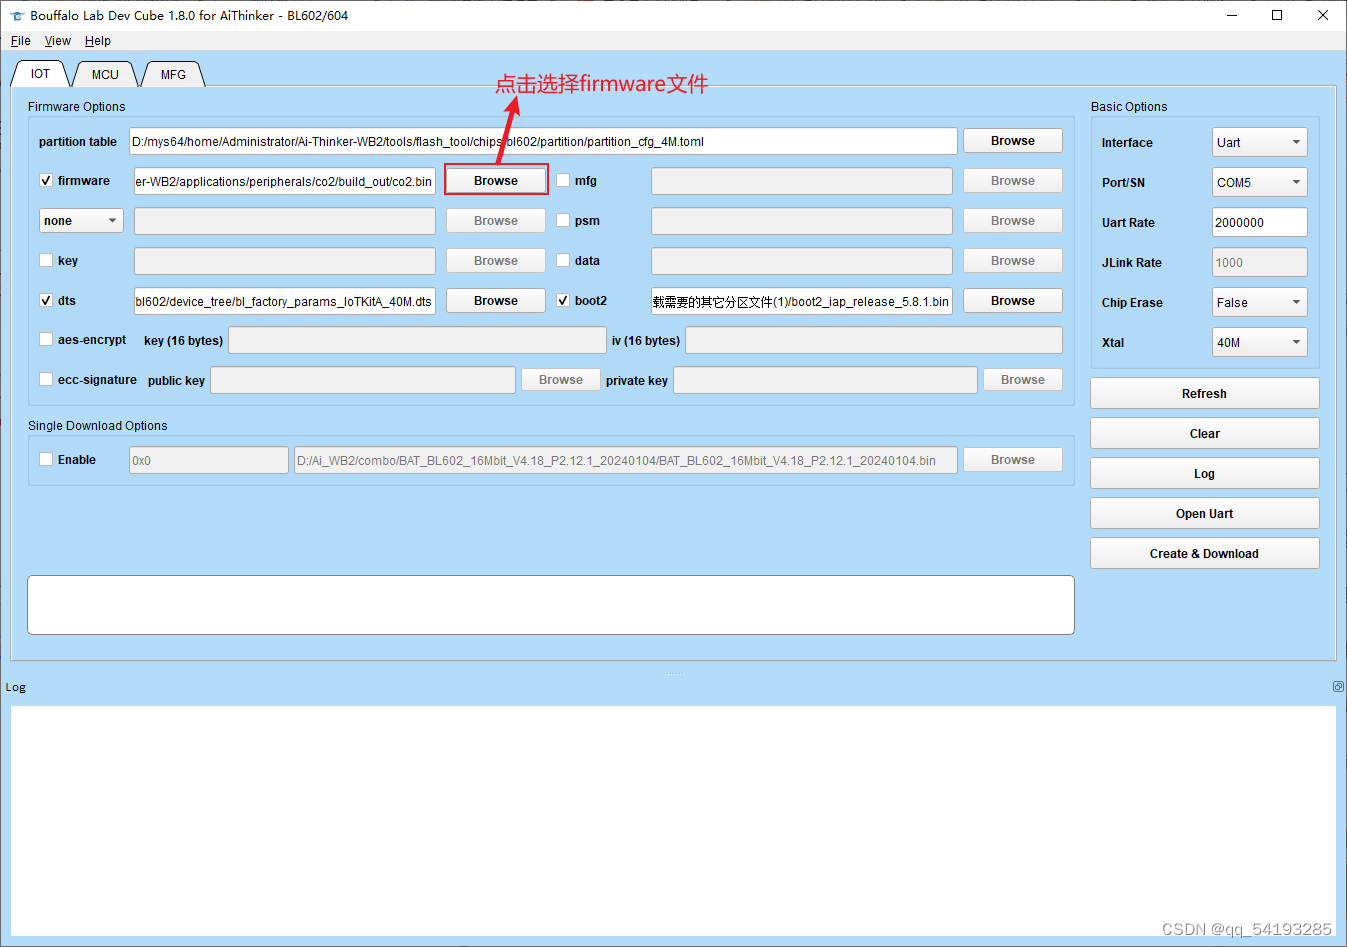Click the Single Download address field 0x0
Viewport: 1347px width, 947px height.
pyautogui.click(x=209, y=460)
